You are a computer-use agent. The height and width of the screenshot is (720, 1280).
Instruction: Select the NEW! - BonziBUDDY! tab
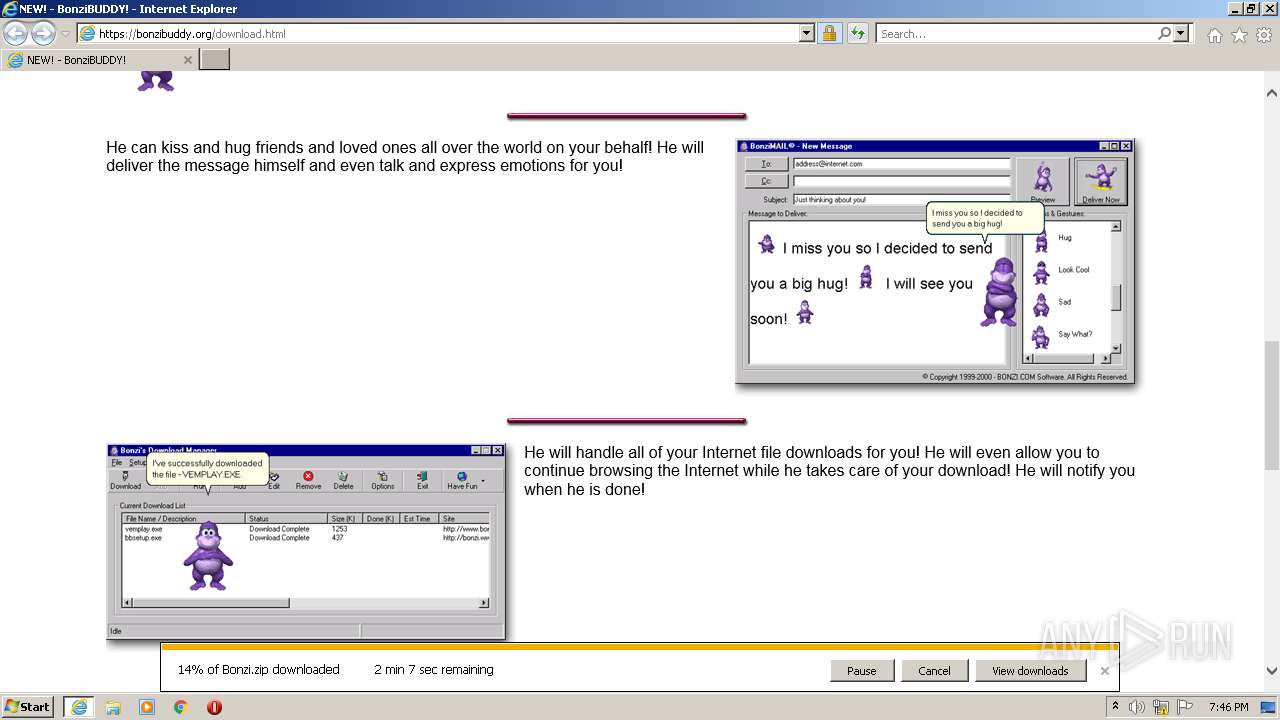point(99,60)
